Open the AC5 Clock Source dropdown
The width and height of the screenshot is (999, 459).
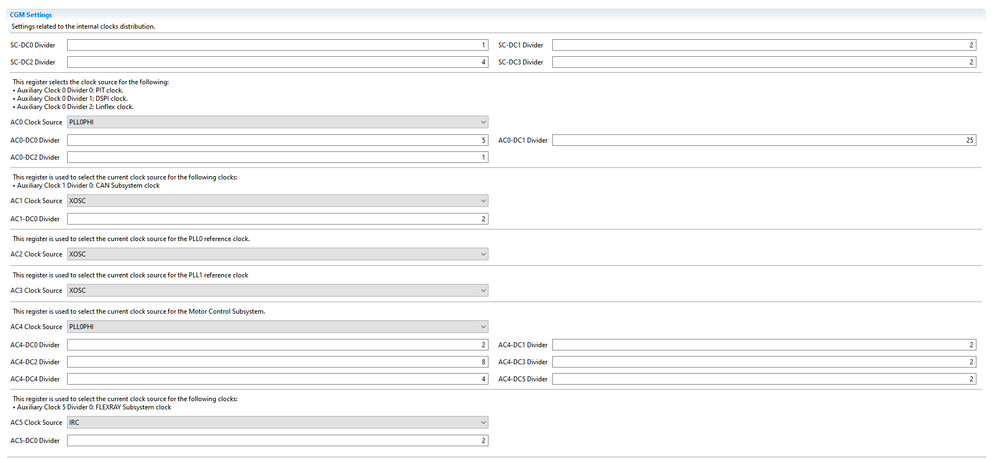[x=278, y=423]
